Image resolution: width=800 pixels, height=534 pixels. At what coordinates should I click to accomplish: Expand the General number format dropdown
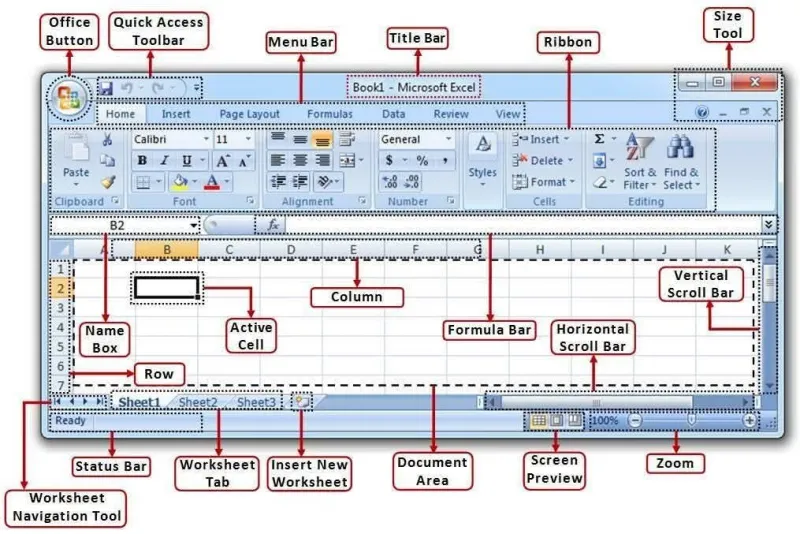pos(448,139)
